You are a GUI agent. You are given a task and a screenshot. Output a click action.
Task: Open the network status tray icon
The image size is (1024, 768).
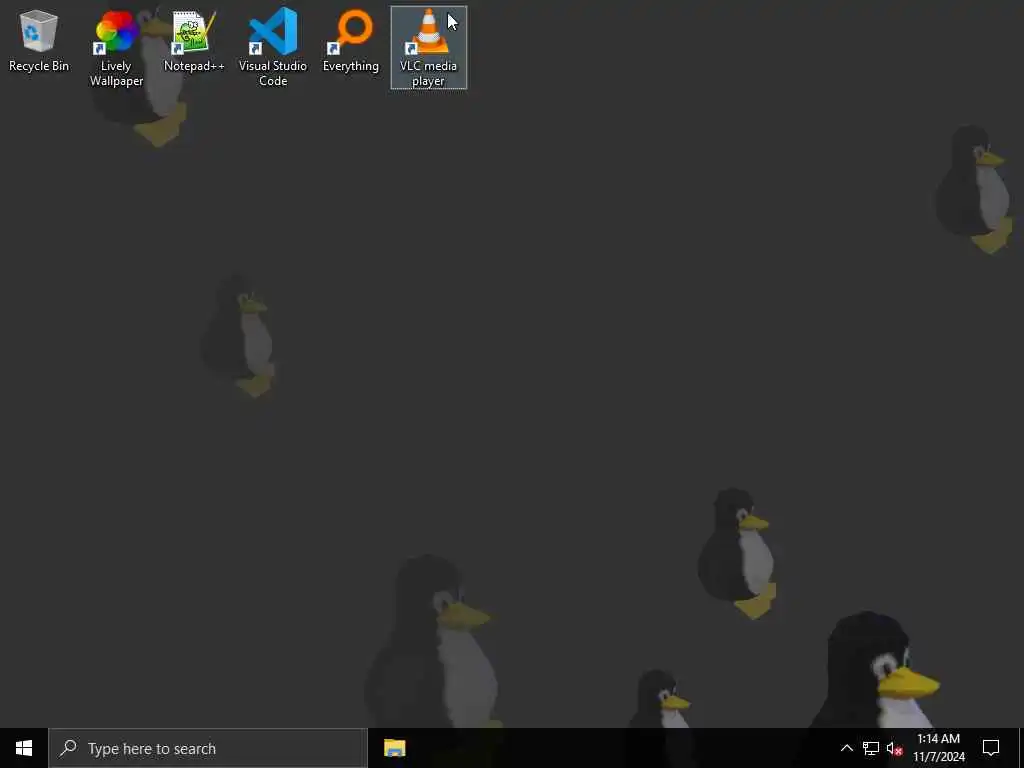[x=871, y=748]
